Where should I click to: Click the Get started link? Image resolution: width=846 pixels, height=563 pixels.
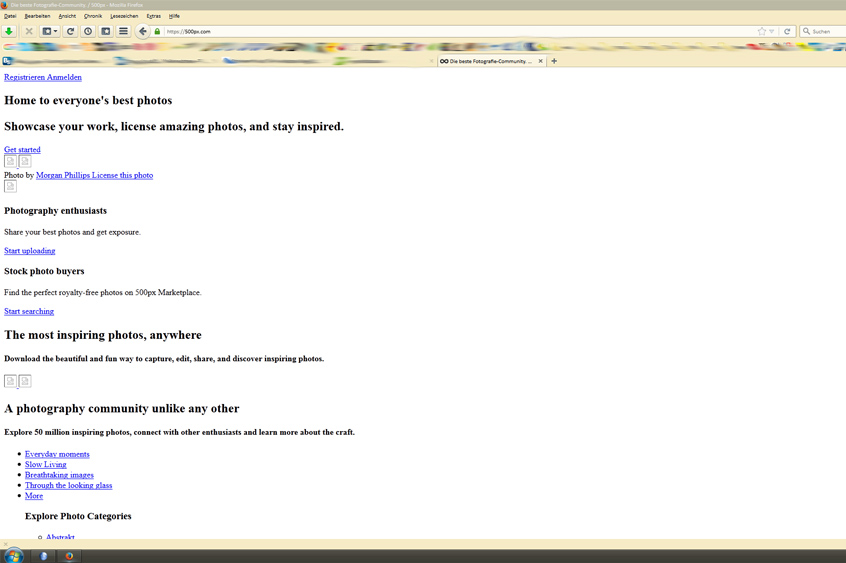(22, 150)
